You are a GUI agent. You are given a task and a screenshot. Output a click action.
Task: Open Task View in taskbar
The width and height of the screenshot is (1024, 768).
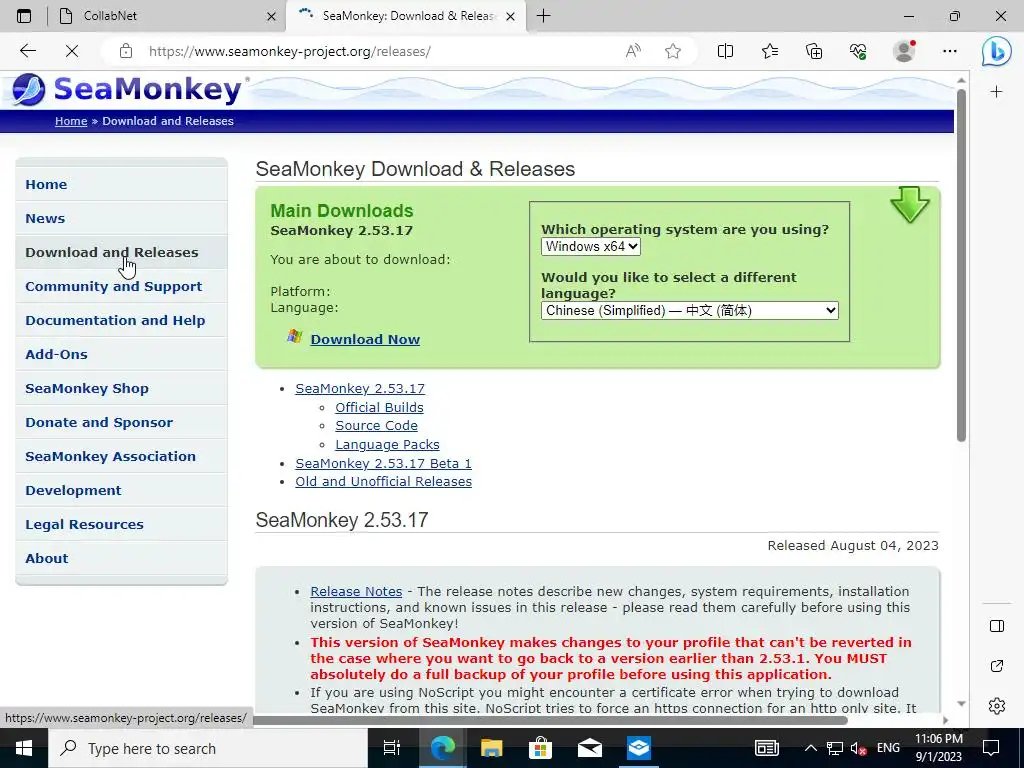tap(392, 748)
